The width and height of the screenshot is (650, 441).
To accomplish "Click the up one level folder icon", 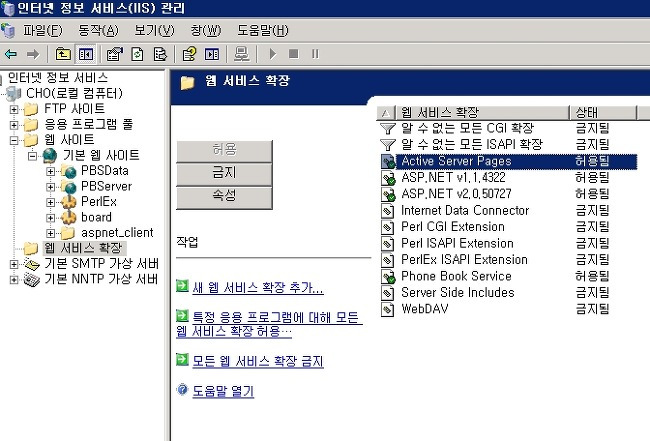I will point(63,54).
